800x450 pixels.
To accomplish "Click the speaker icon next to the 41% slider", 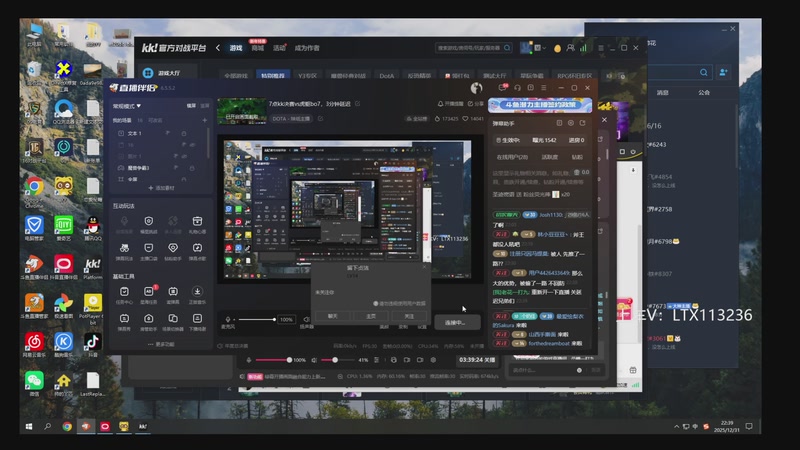I will pyautogui.click(x=314, y=360).
